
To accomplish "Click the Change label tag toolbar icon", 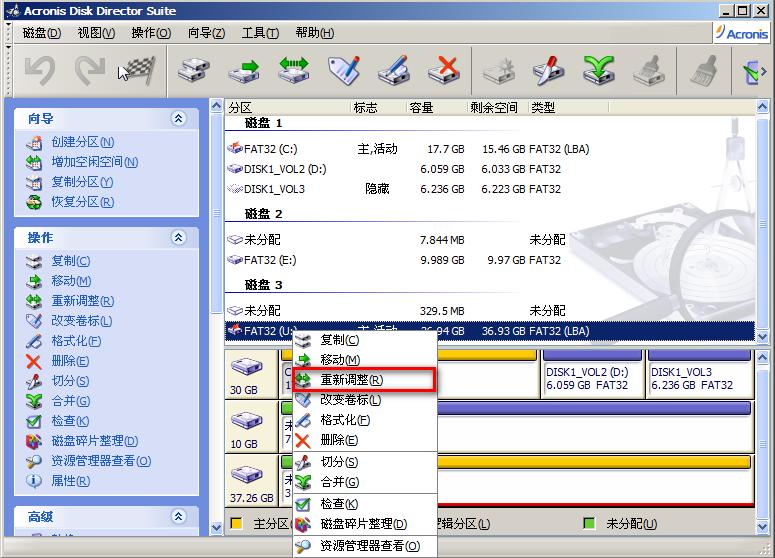I will click(344, 71).
